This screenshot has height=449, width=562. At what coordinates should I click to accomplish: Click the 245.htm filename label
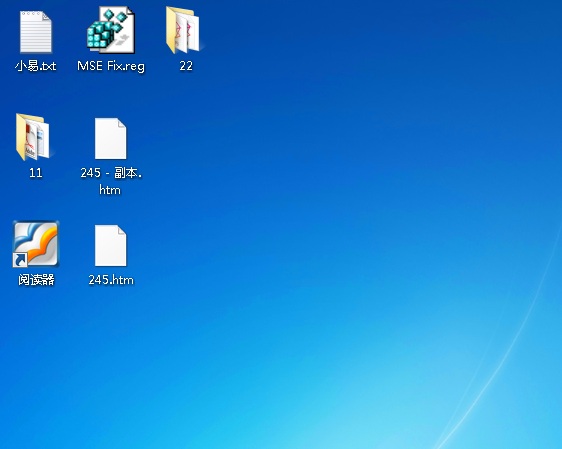point(111,280)
